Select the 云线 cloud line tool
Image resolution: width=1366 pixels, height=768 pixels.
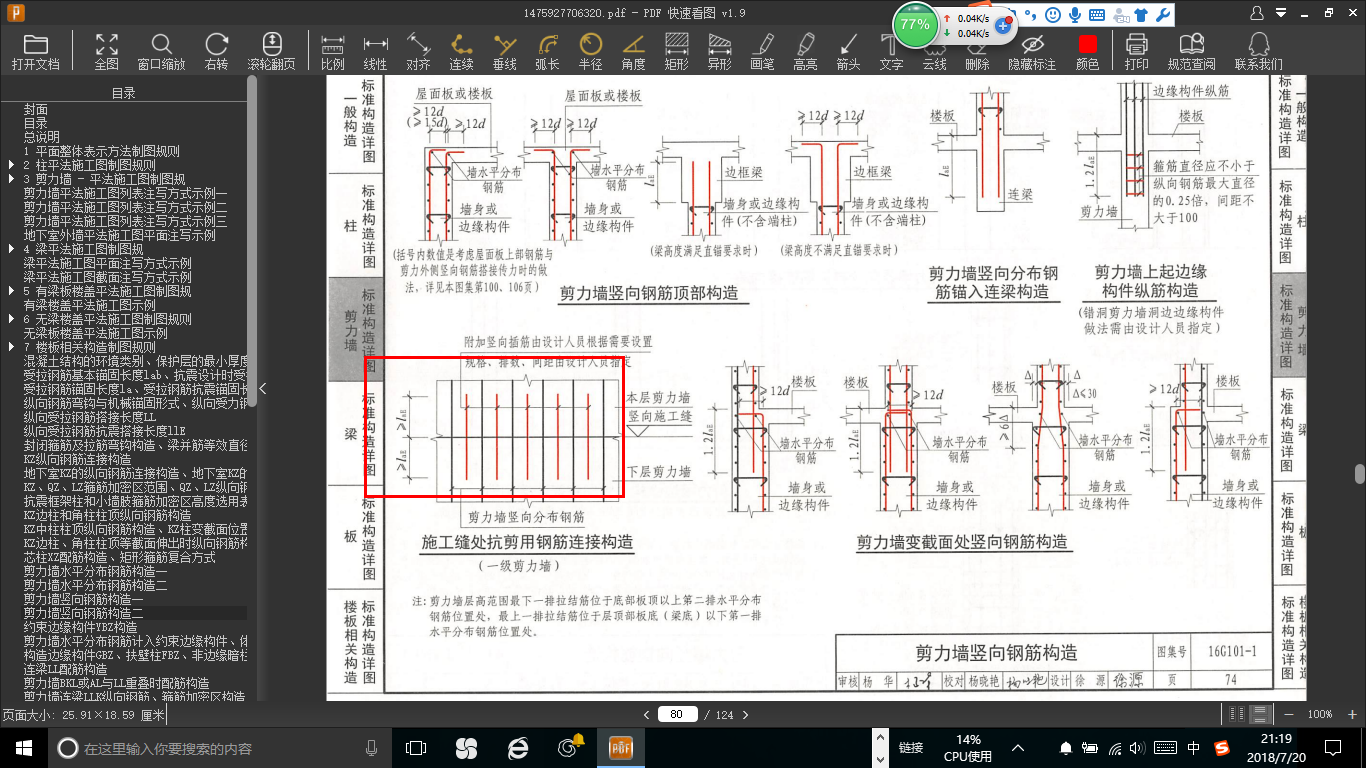934,51
